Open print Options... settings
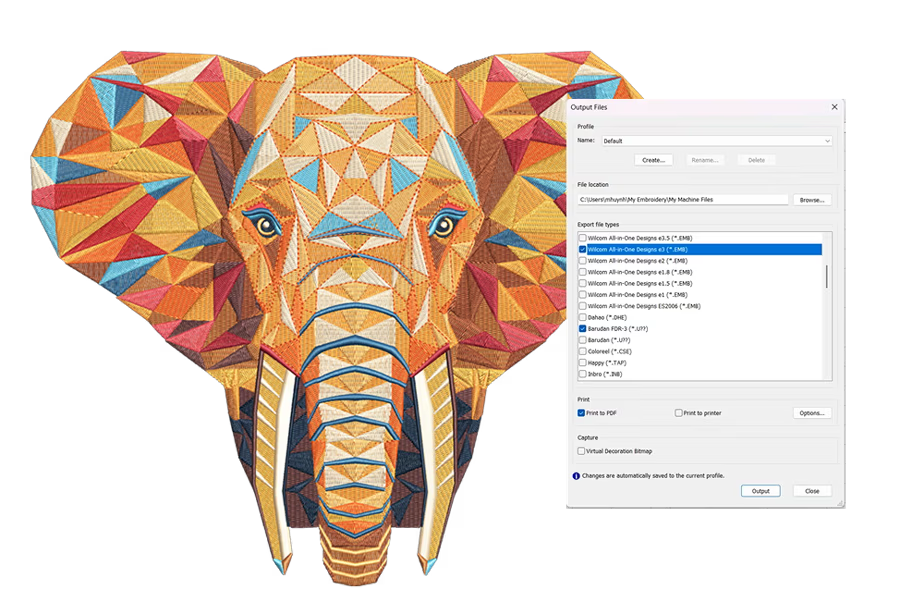The image size is (900, 602). pyautogui.click(x=812, y=413)
